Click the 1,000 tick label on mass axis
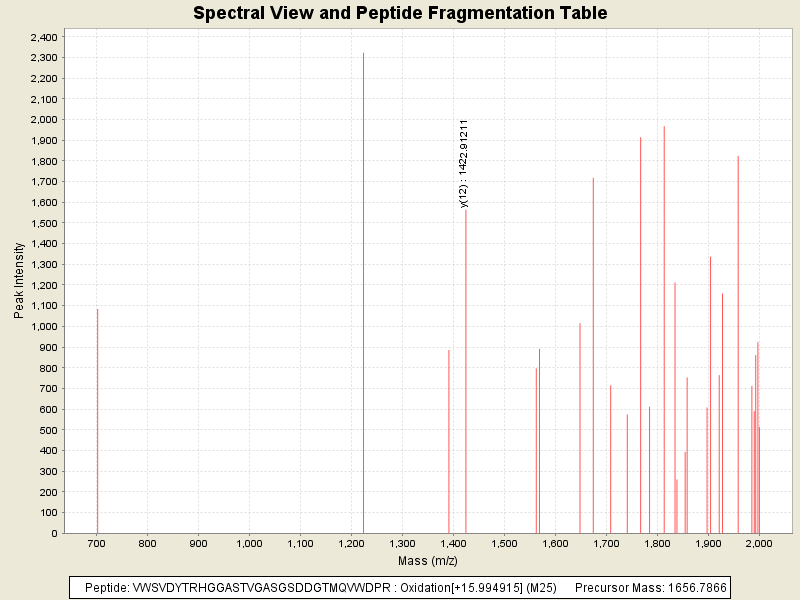The height and width of the screenshot is (600, 800). click(249, 543)
